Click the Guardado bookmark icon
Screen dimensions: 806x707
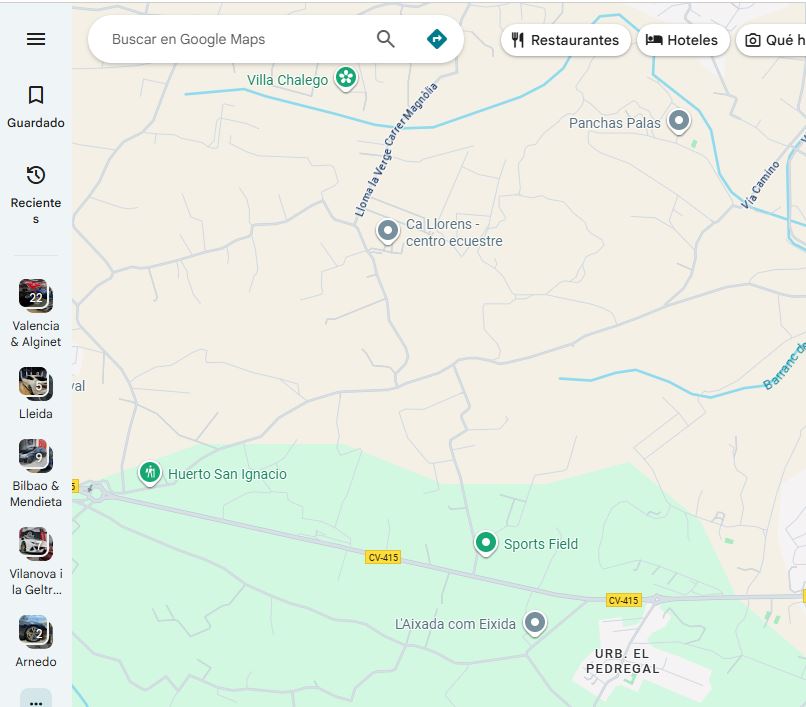36,95
